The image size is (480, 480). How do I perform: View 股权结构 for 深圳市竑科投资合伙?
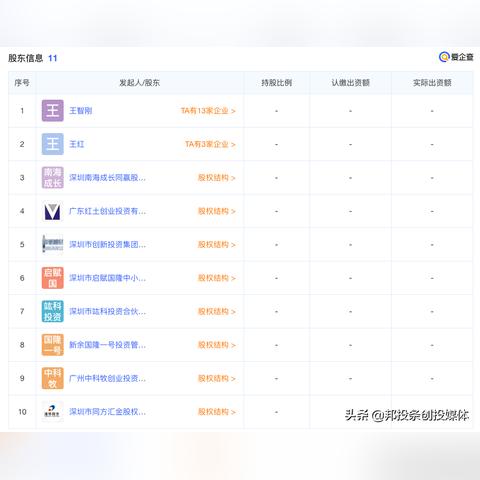click(x=217, y=311)
